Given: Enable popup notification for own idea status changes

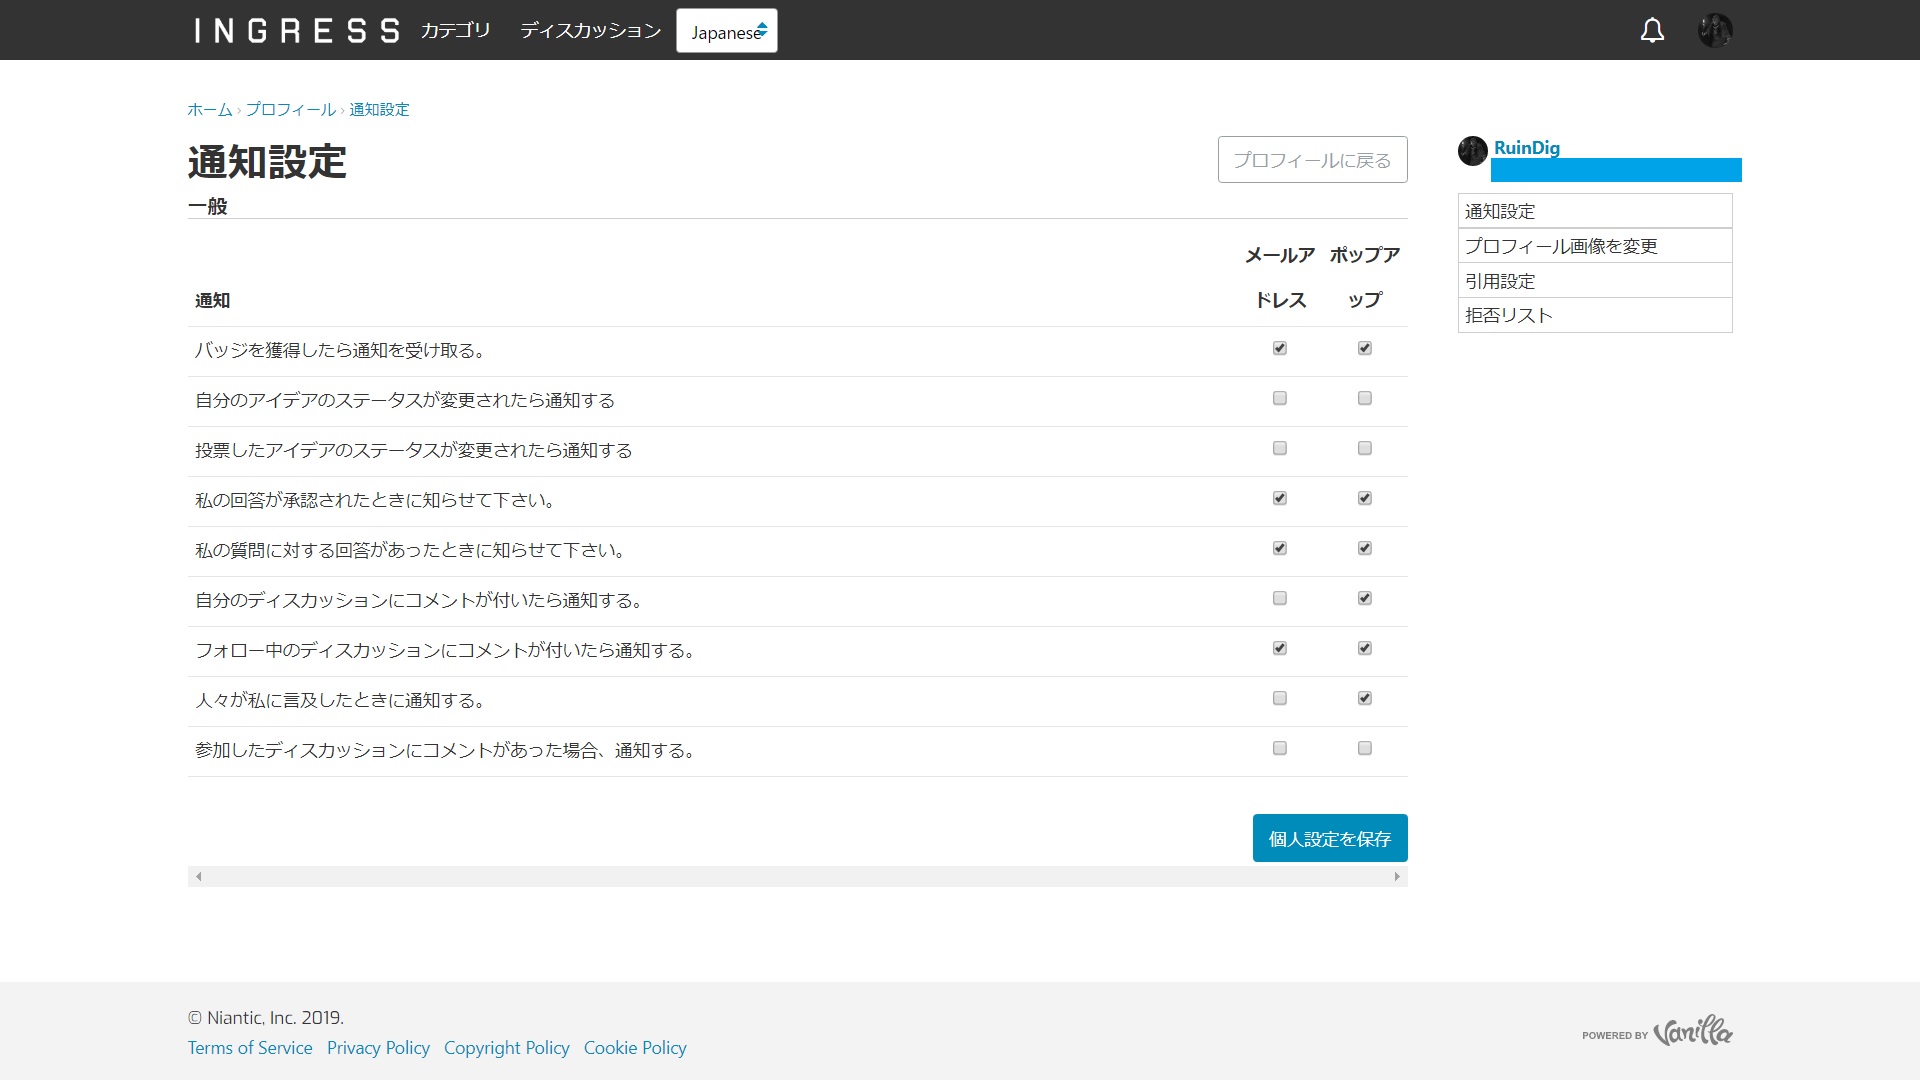Looking at the screenshot, I should point(1363,399).
